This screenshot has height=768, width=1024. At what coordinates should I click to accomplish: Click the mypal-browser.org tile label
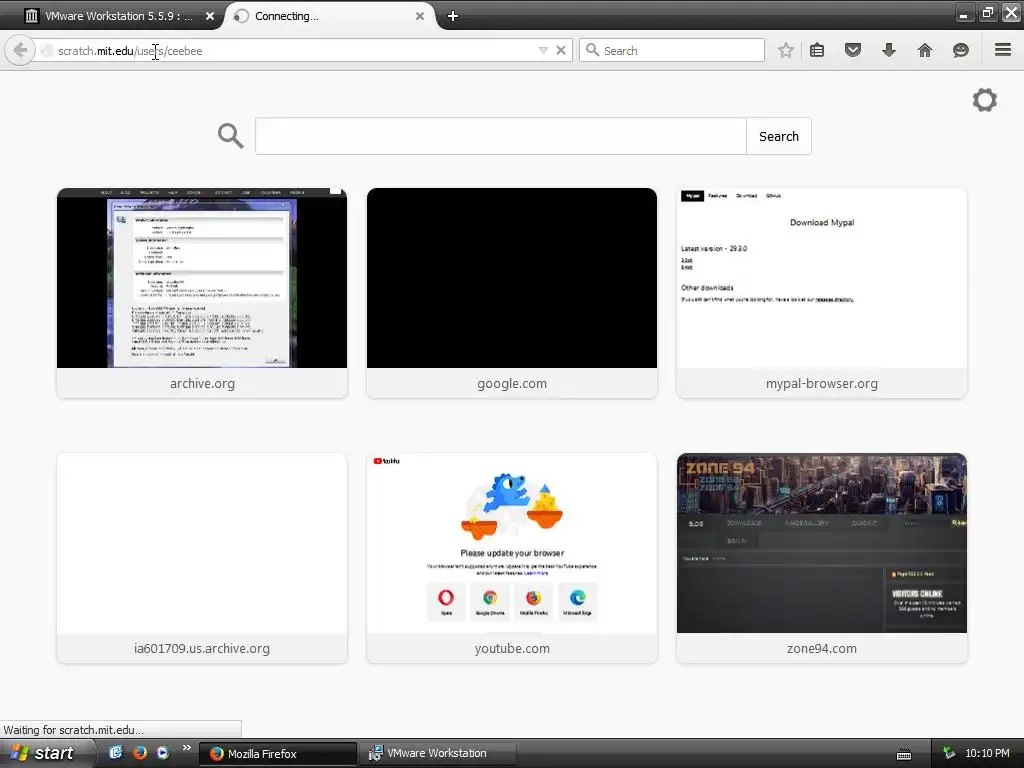point(822,383)
